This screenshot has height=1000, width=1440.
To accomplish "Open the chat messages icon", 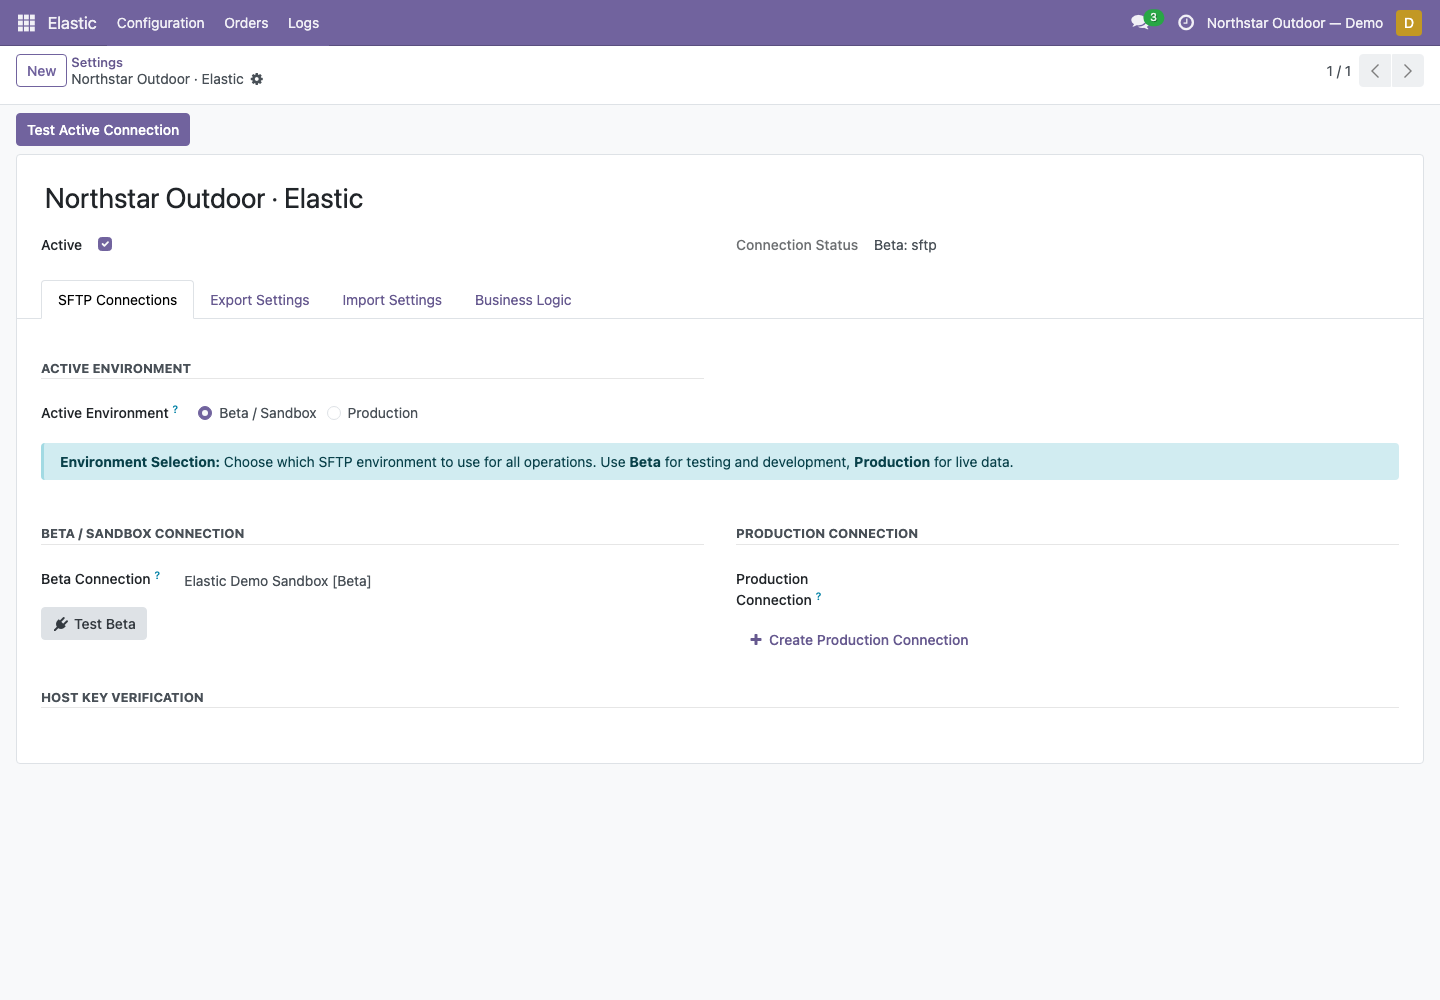I will pyautogui.click(x=1139, y=23).
